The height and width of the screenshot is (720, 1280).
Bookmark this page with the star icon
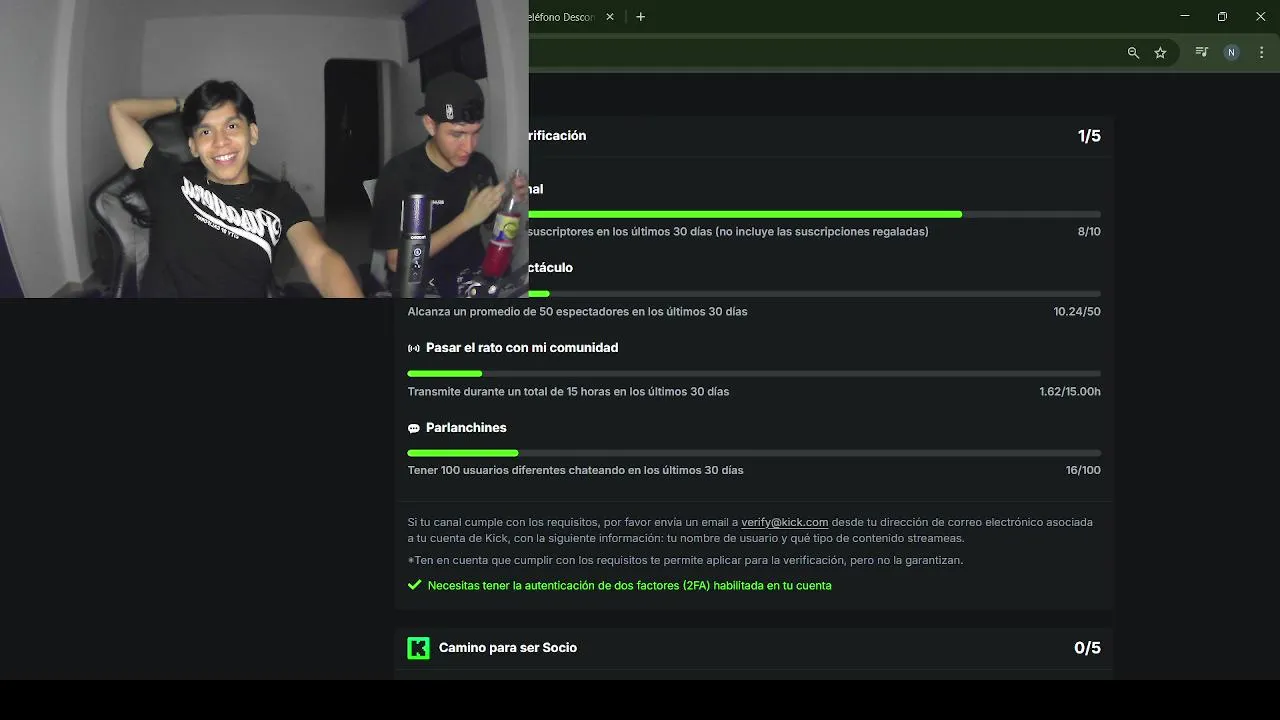coord(1160,52)
